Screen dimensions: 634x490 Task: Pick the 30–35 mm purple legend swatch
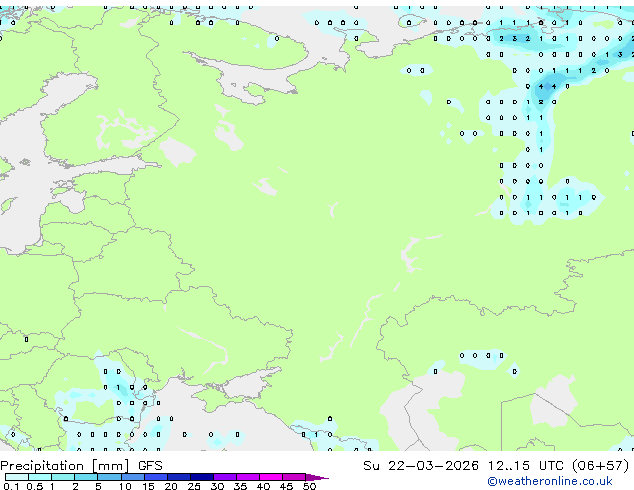point(225,477)
